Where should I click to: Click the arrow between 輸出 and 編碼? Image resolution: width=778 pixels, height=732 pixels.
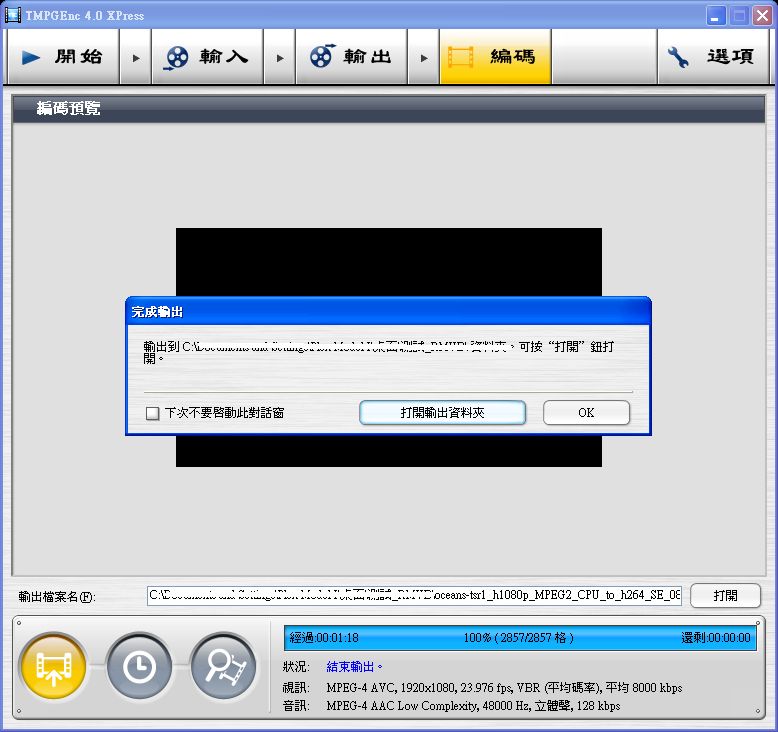click(x=423, y=58)
